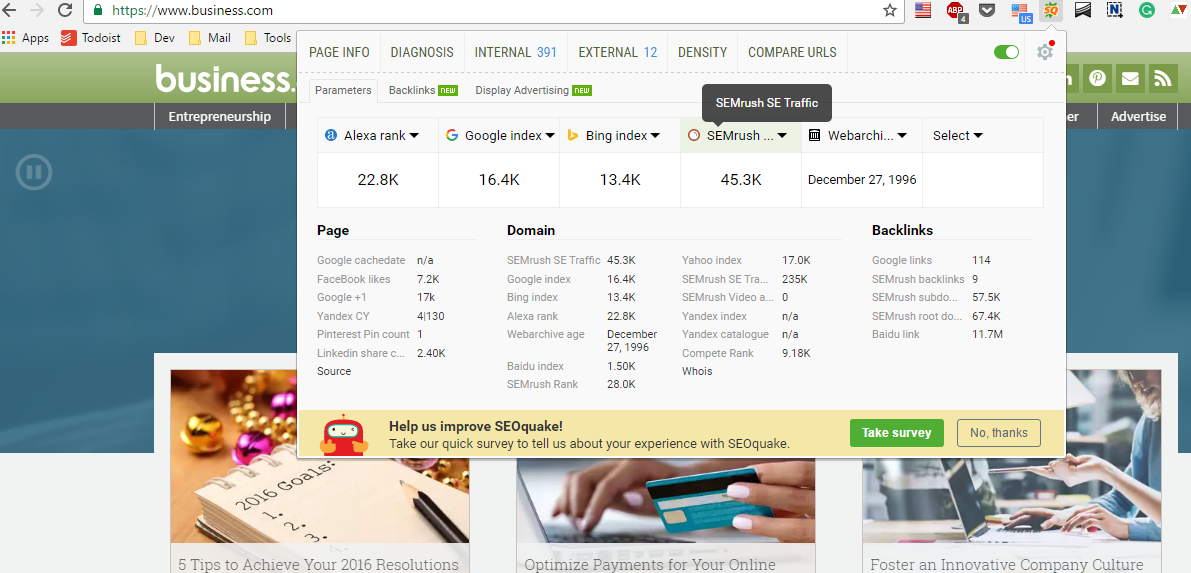Click the Google index value 16.4K
Image resolution: width=1191 pixels, height=573 pixels.
[x=499, y=180]
